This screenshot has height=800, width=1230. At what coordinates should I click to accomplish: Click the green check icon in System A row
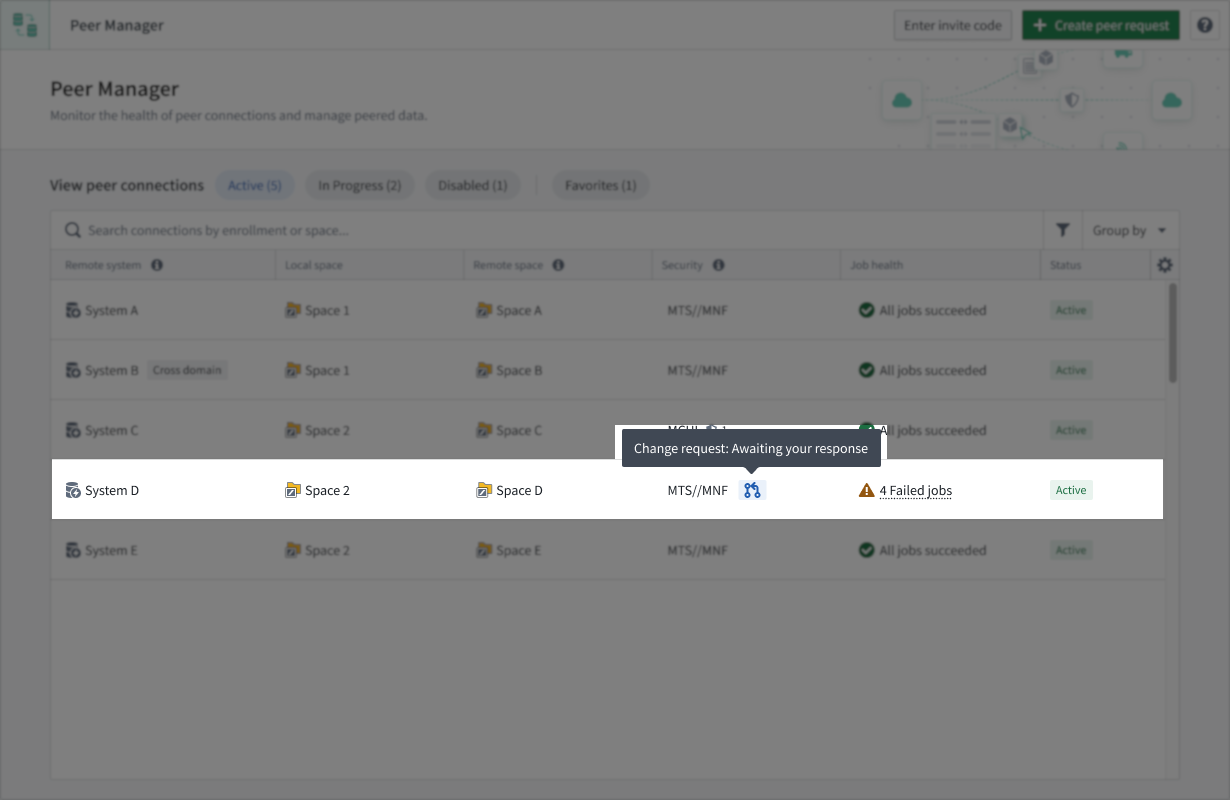tap(866, 310)
